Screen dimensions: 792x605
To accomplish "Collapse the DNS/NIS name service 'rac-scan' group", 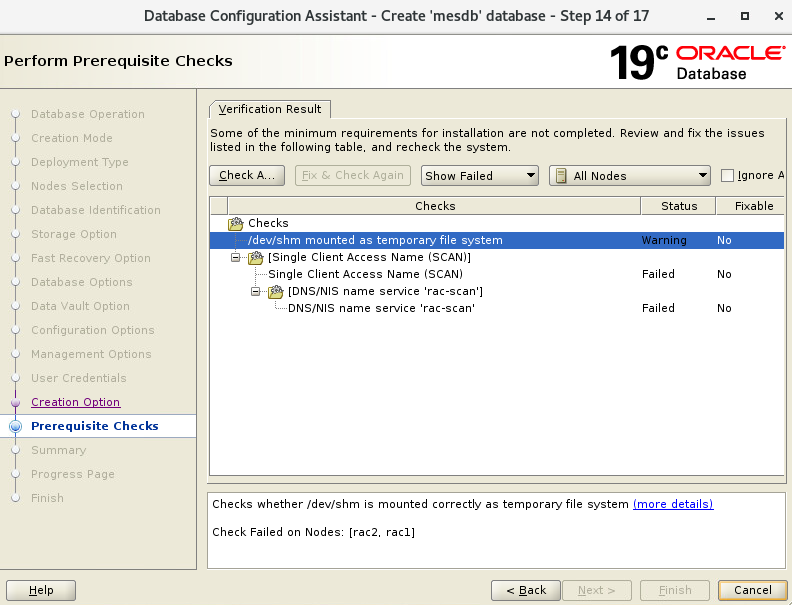I will (x=257, y=292).
